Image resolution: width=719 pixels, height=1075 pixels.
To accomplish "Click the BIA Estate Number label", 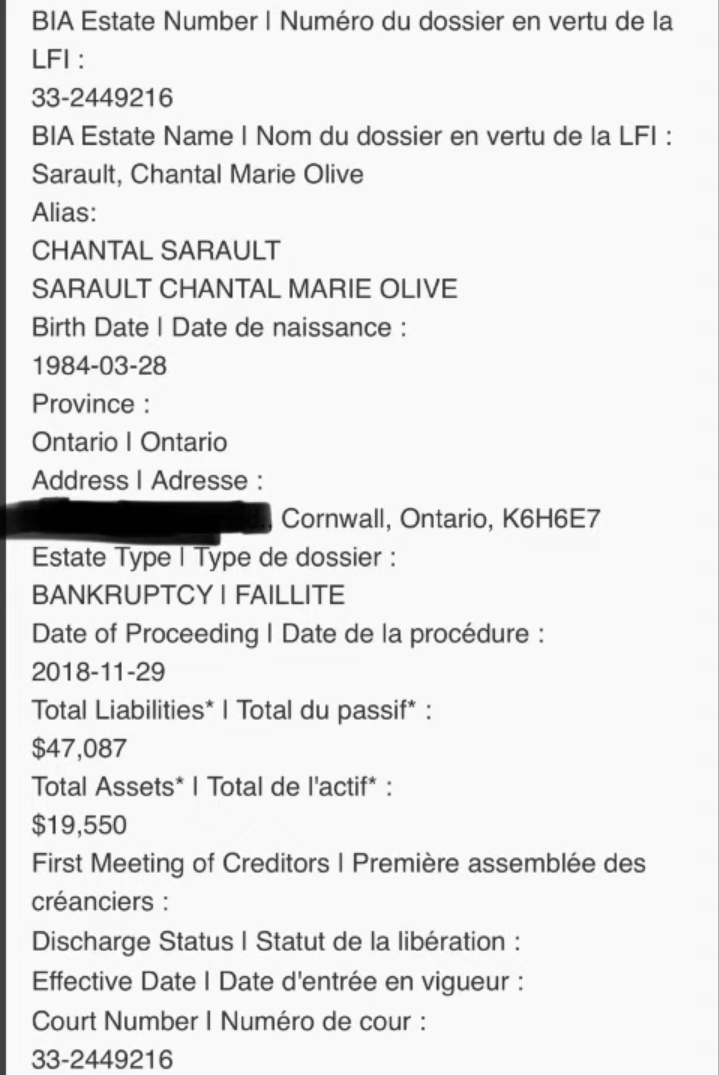I will [352, 40].
